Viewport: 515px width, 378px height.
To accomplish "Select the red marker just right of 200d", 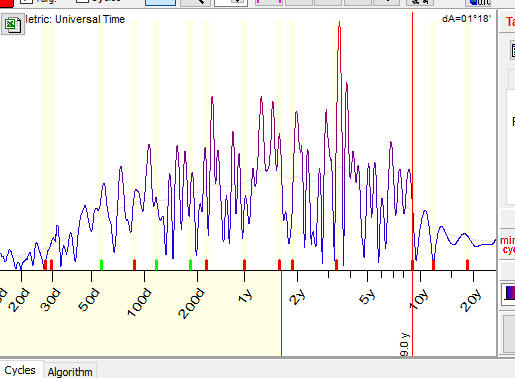I will coord(206,265).
